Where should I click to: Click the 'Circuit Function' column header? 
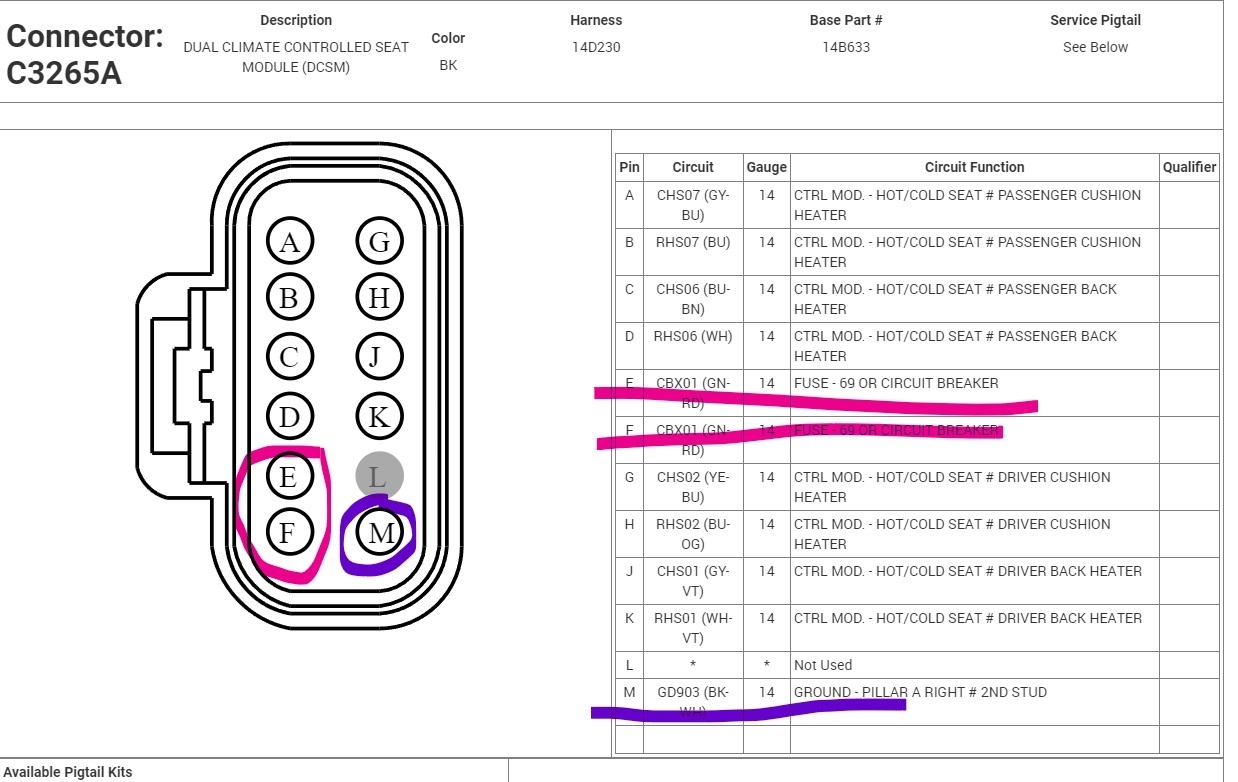click(974, 167)
